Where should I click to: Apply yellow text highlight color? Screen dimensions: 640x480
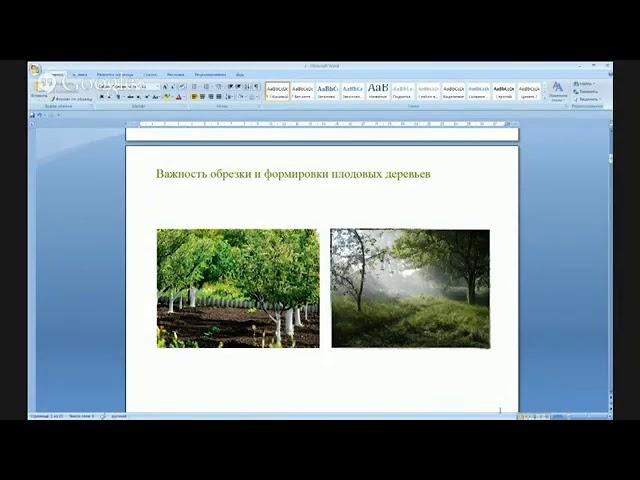(x=167, y=97)
